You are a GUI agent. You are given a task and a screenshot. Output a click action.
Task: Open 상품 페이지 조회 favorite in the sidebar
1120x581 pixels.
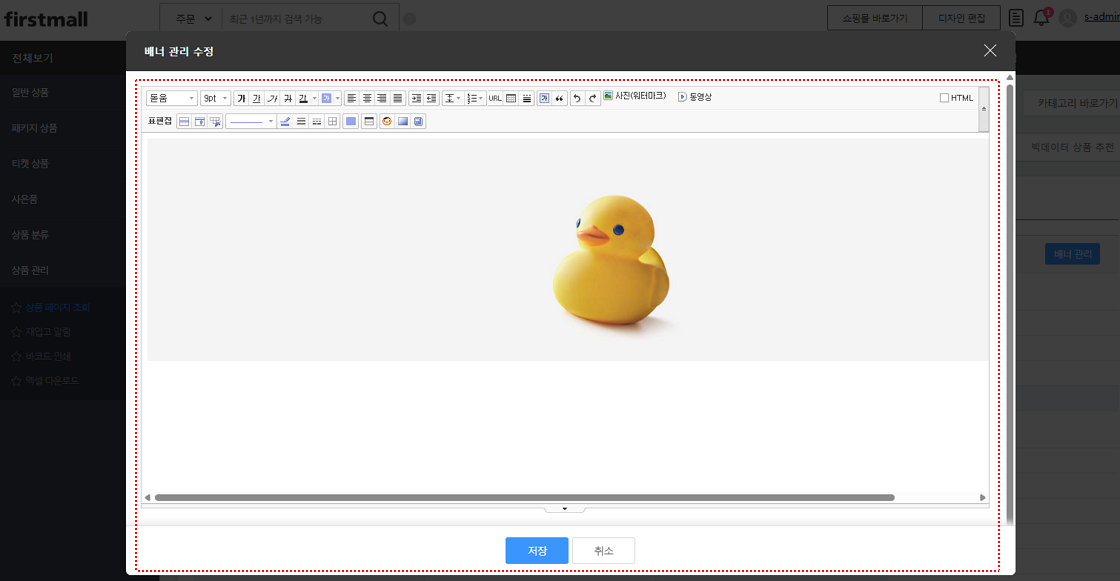58,307
